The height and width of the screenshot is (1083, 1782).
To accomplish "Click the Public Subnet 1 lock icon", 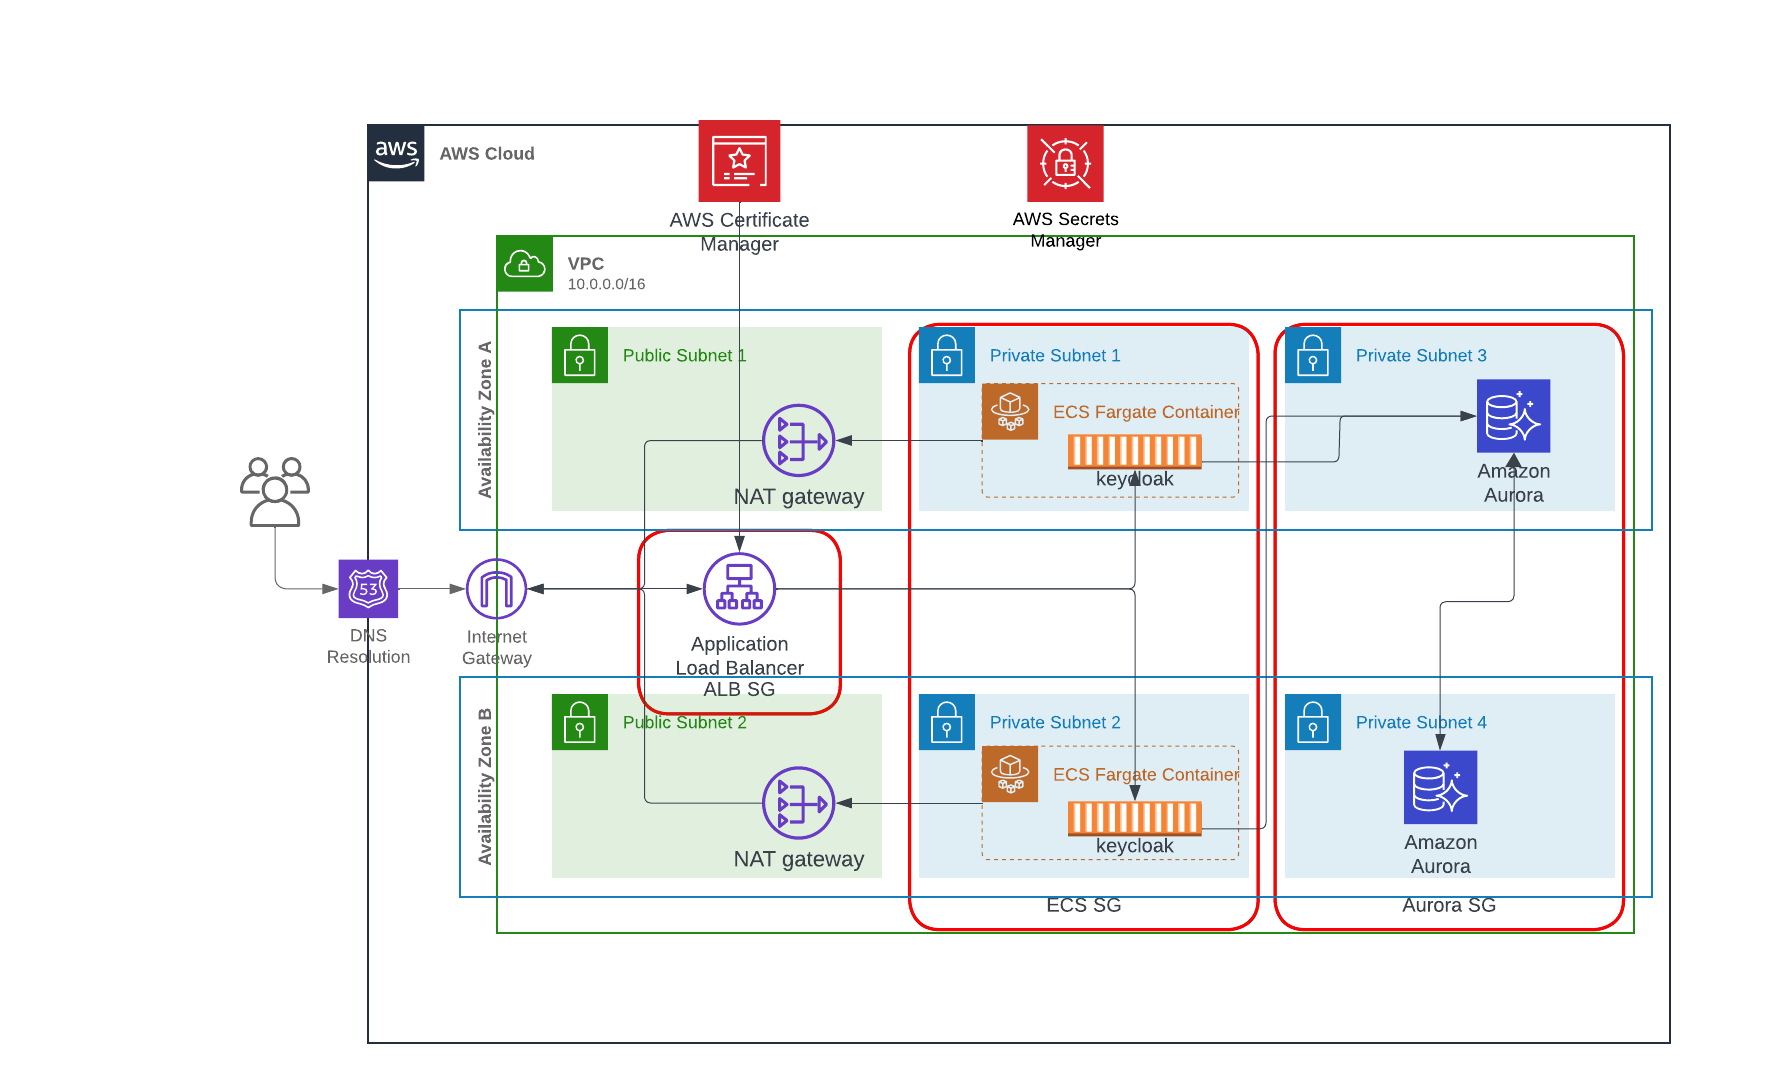I will pyautogui.click(x=580, y=355).
